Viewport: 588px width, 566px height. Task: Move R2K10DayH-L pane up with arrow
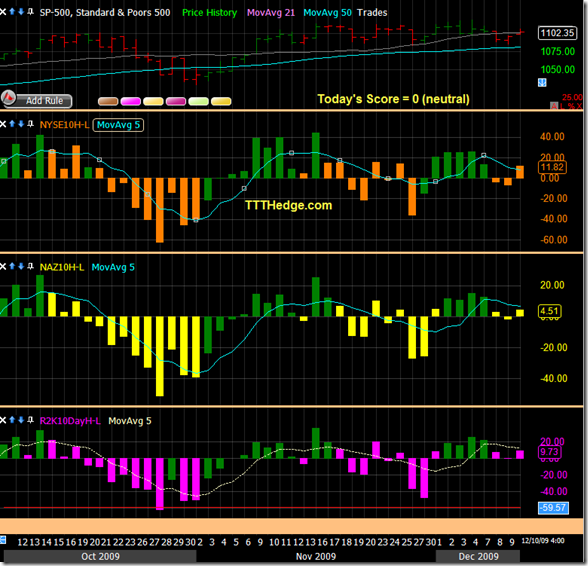tap(12, 420)
